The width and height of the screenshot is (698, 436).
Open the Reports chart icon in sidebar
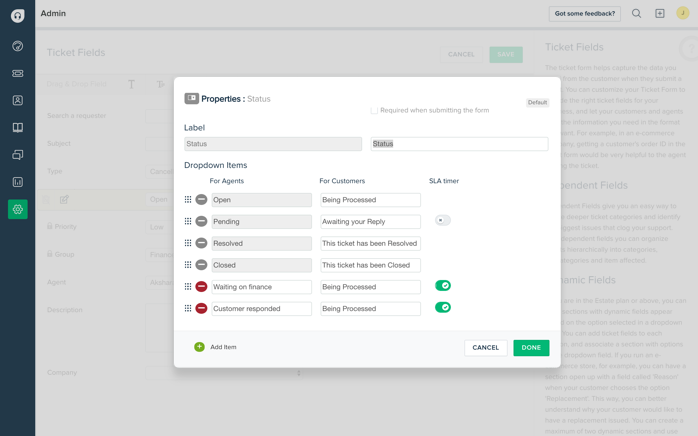17,182
